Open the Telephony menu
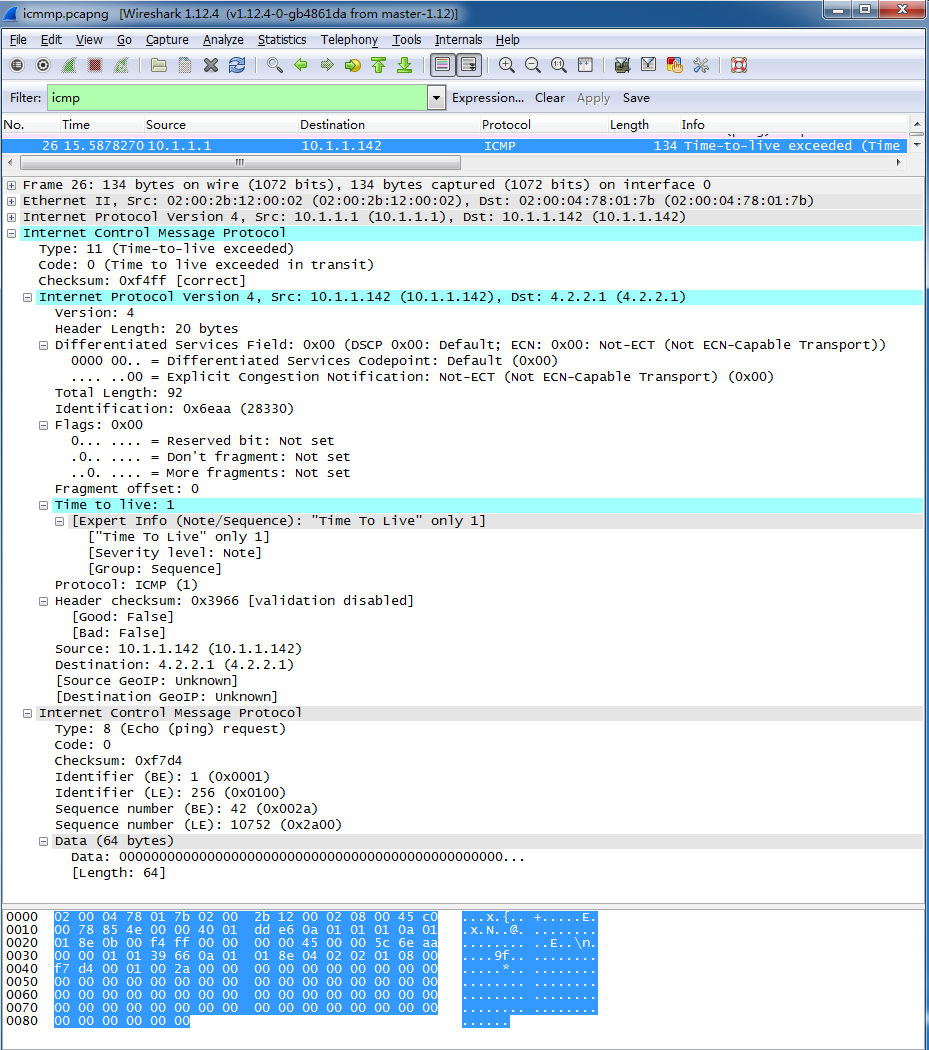929x1050 pixels. (349, 40)
